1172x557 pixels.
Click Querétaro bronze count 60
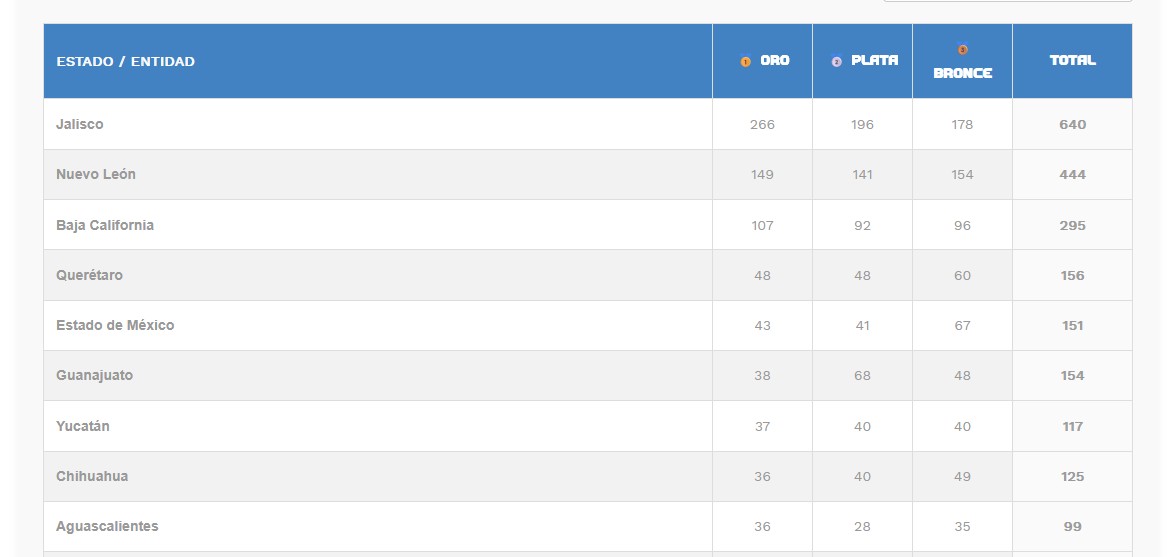[x=963, y=276]
